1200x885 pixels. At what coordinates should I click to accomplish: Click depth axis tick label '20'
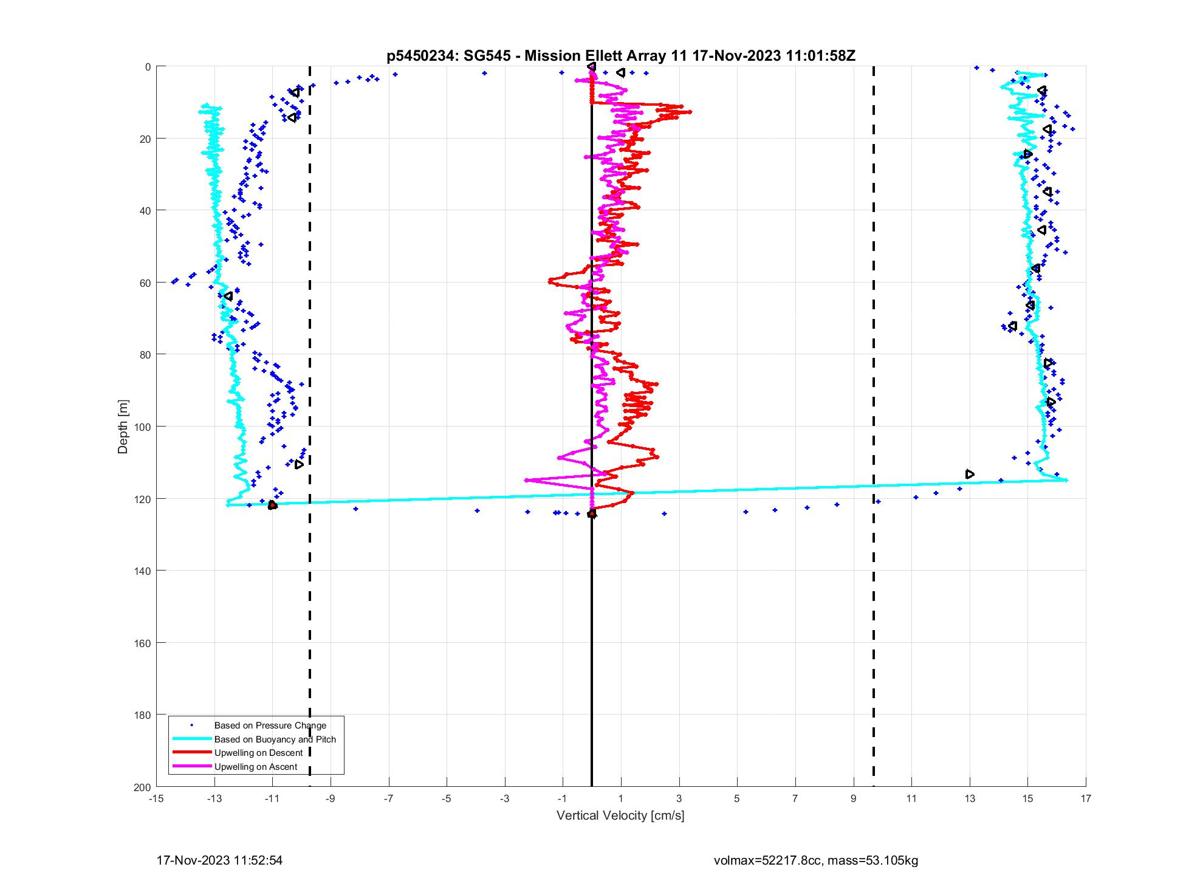coord(144,139)
